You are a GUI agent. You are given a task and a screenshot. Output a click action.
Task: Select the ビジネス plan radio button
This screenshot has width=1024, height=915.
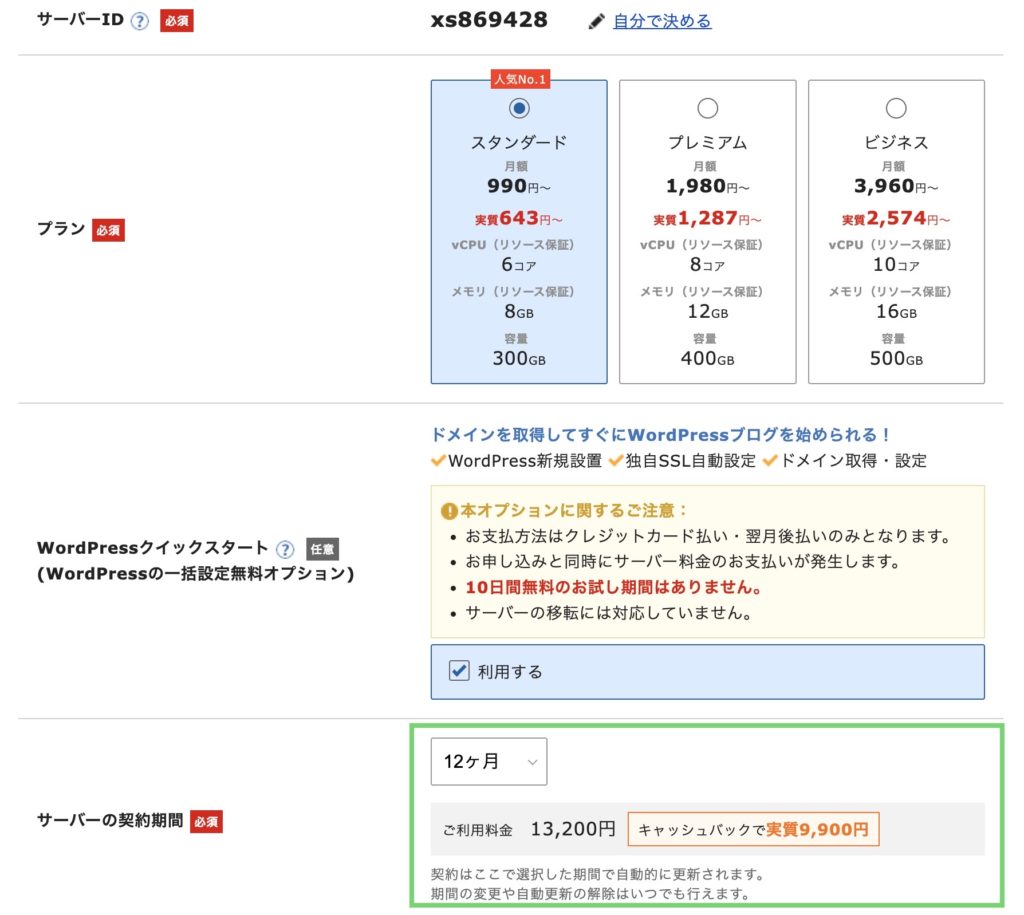coord(896,108)
